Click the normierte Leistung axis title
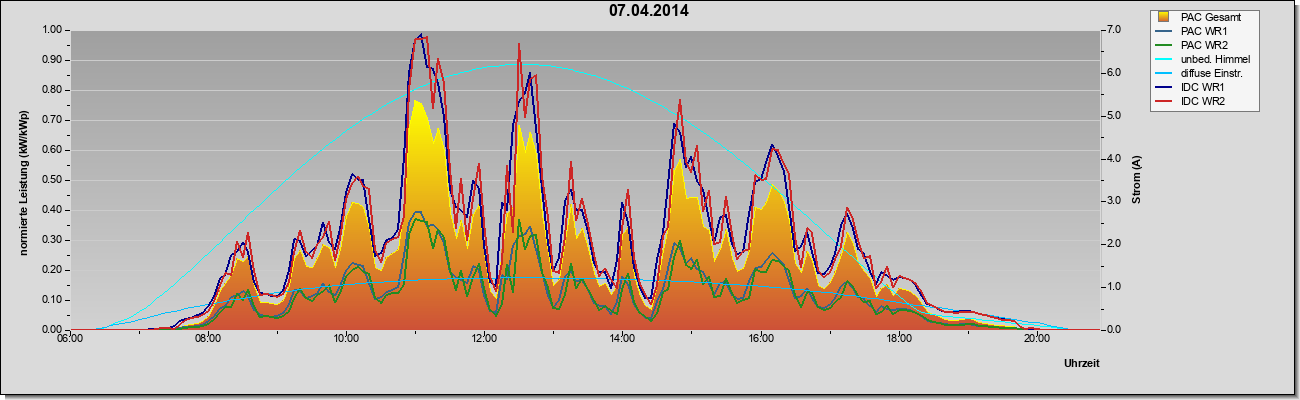This screenshot has width=1300, height=400. 23,180
